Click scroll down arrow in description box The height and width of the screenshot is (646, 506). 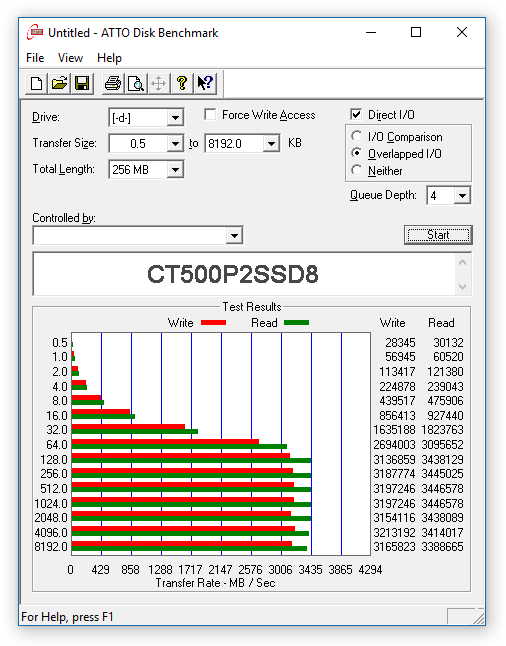point(462,287)
